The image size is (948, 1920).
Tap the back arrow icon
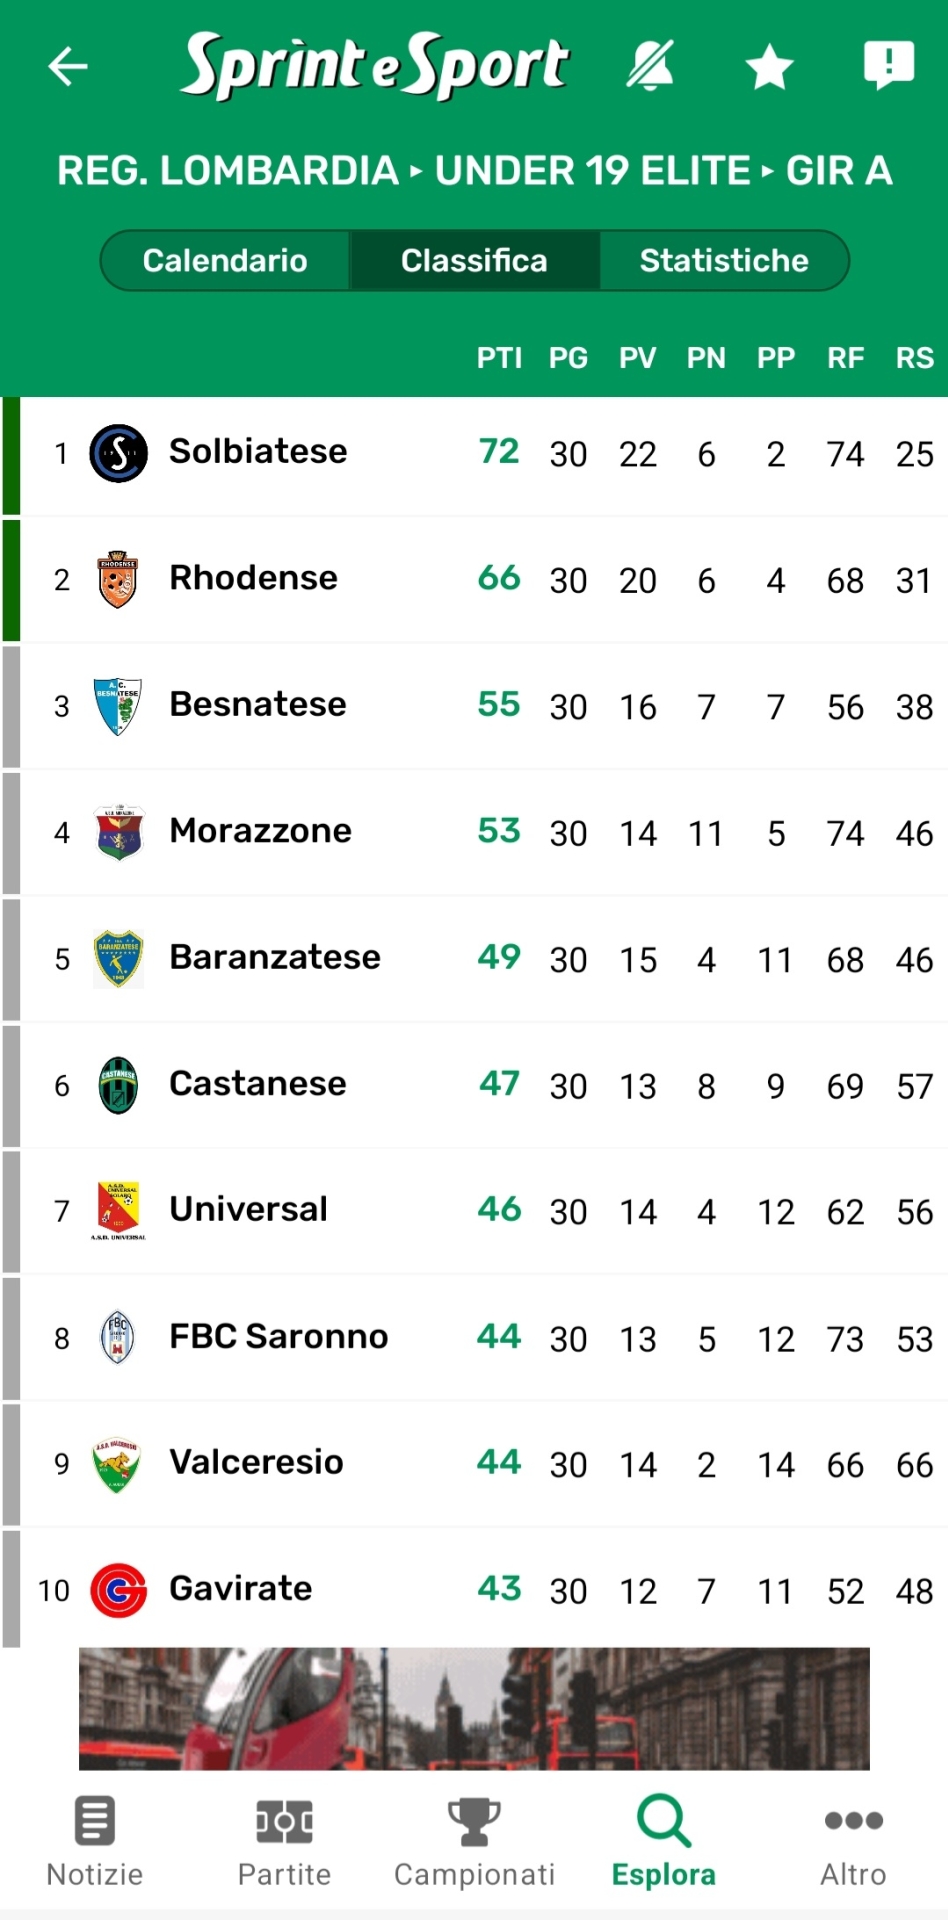(68, 67)
